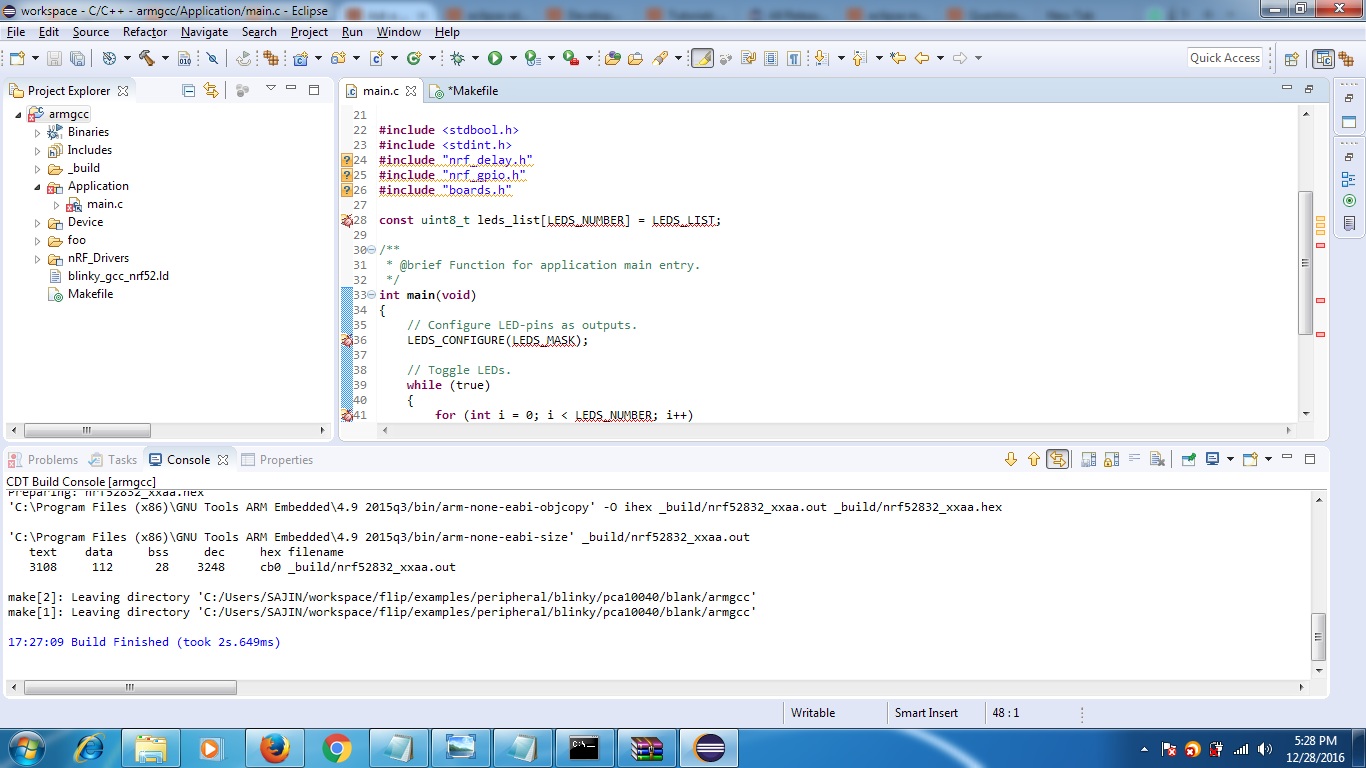Viewport: 1366px width, 768px height.
Task: Click the line 28 error marker
Action: point(347,220)
